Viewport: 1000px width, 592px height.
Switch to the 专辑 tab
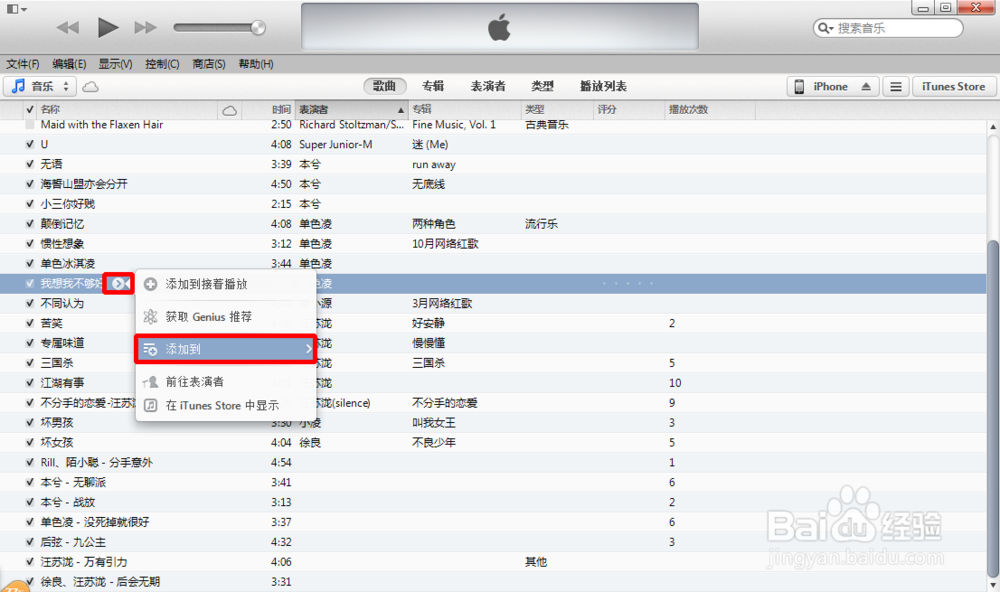pyautogui.click(x=433, y=86)
